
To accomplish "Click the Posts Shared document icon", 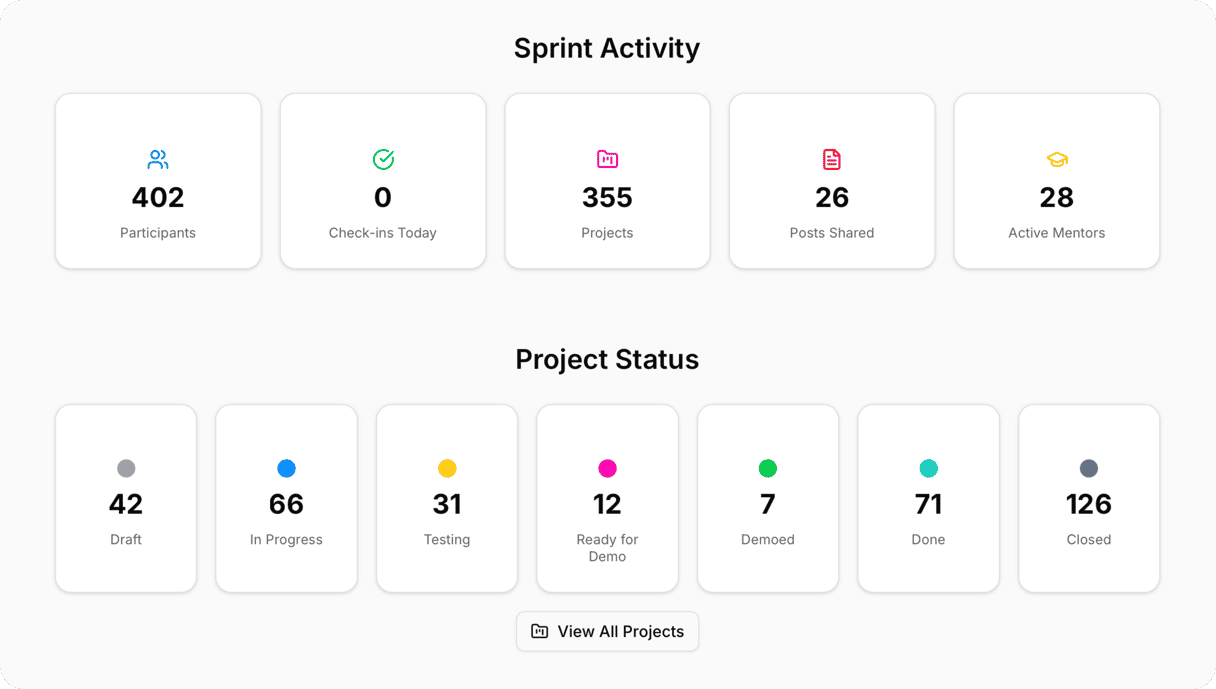I will point(832,158).
